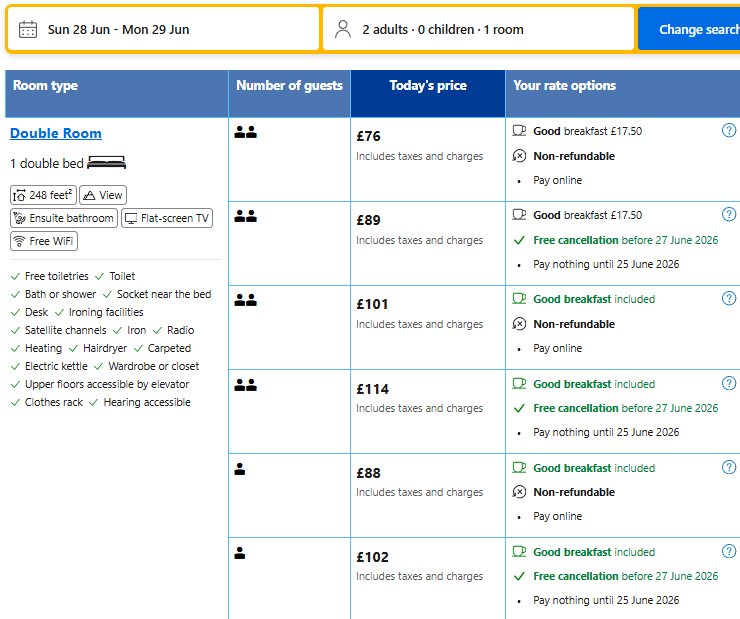Click help icon for the £102 rate
Viewport: 740px width, 619px height.
[729, 551]
